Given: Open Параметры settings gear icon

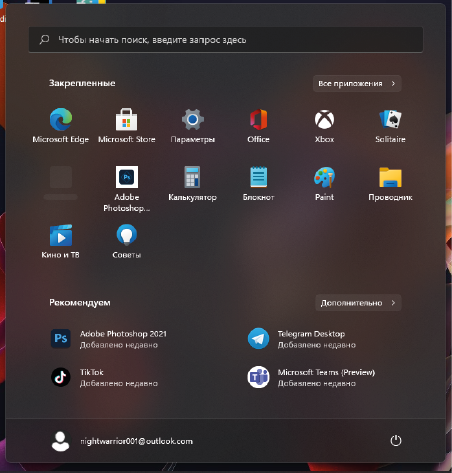Looking at the screenshot, I should pyautogui.click(x=193, y=125).
